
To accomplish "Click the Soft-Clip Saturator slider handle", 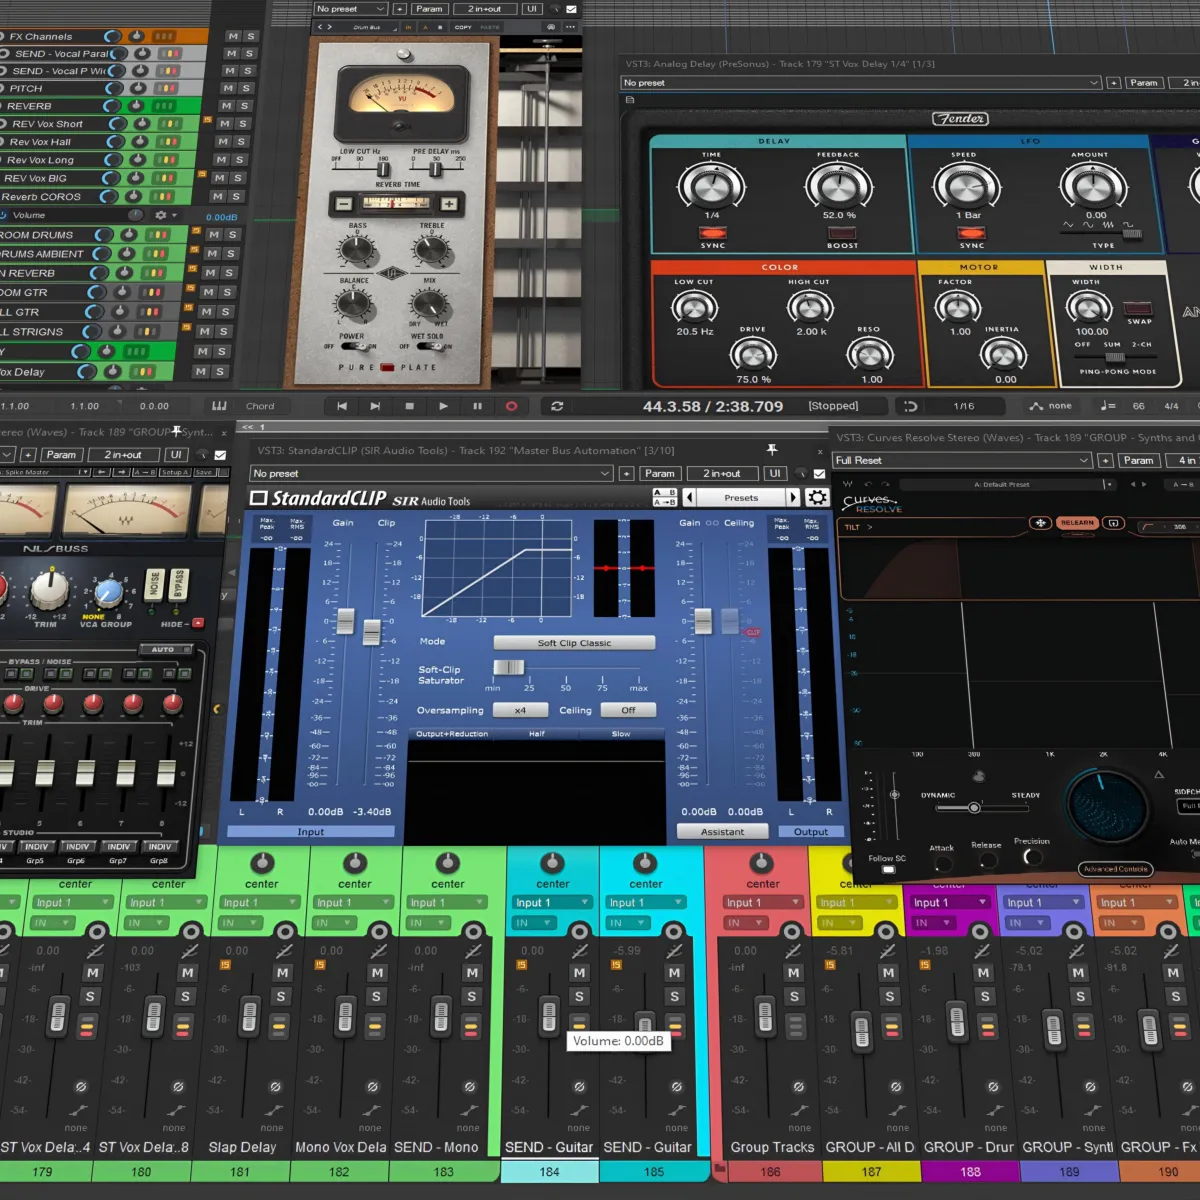I will (509, 668).
